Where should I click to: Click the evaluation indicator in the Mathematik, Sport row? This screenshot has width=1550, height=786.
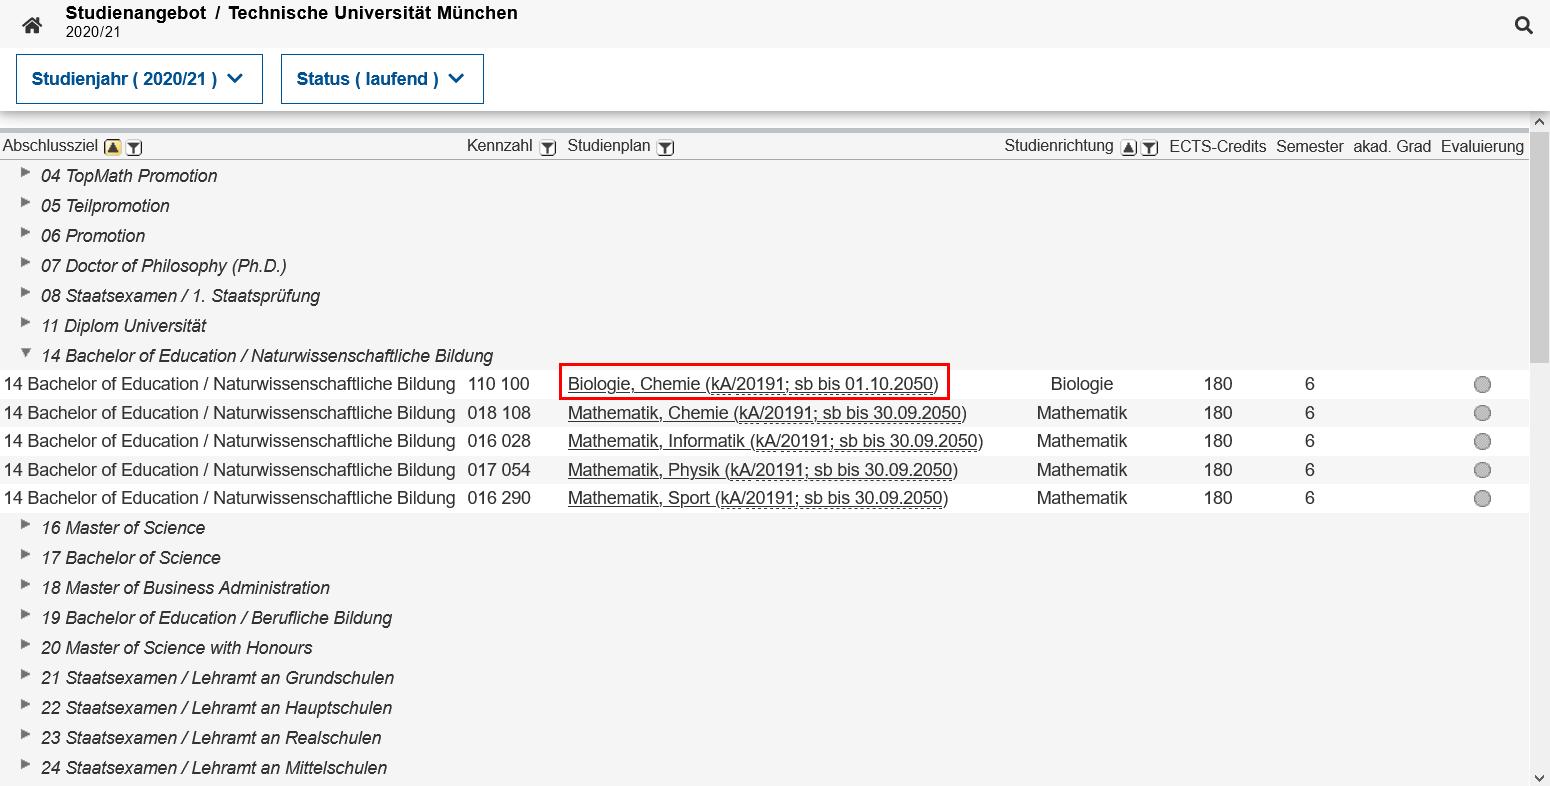(x=1482, y=499)
